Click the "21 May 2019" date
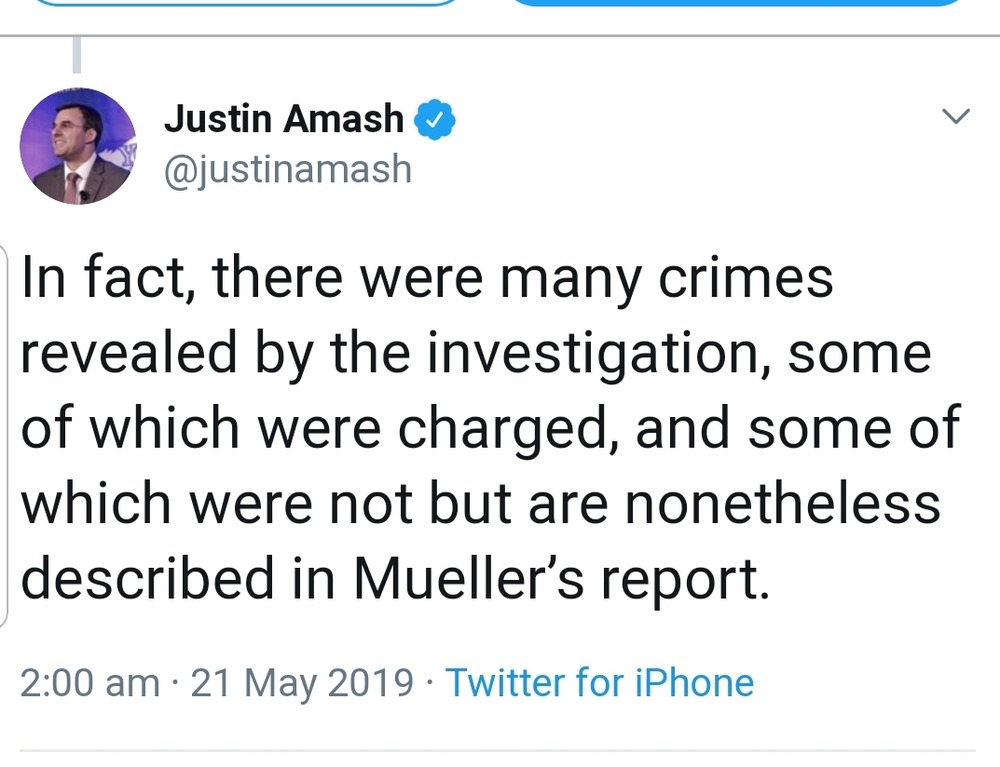Image resolution: width=1000 pixels, height=767 pixels. pos(302,683)
